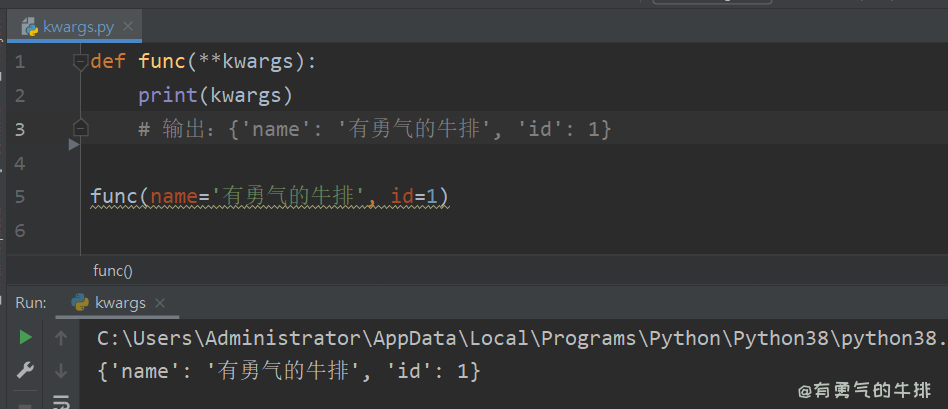Click the printed dictionary output in the console

289,371
